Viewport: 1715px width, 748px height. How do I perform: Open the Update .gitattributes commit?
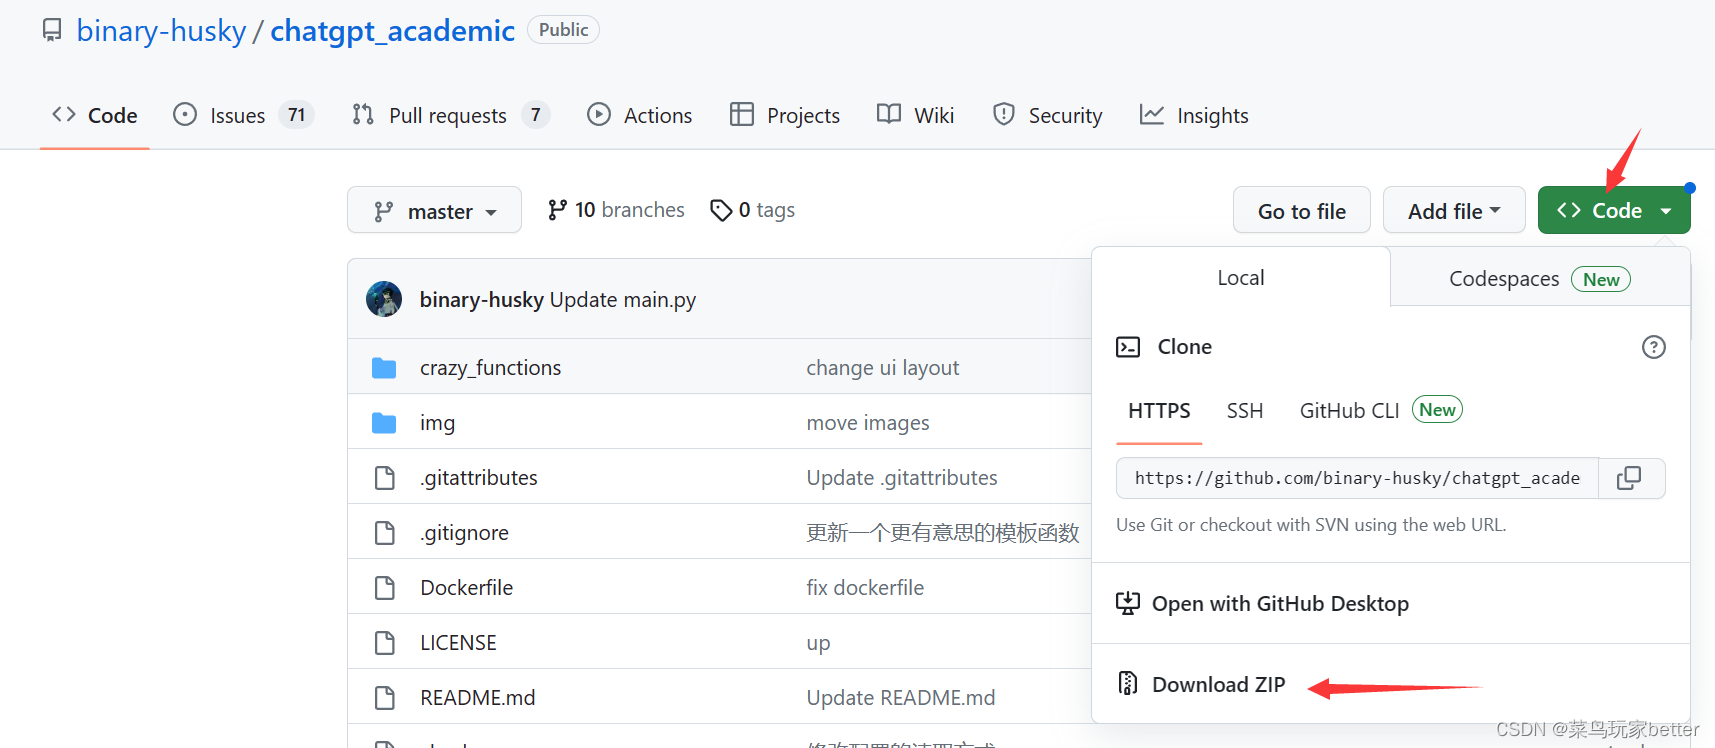pyautogui.click(x=902, y=478)
